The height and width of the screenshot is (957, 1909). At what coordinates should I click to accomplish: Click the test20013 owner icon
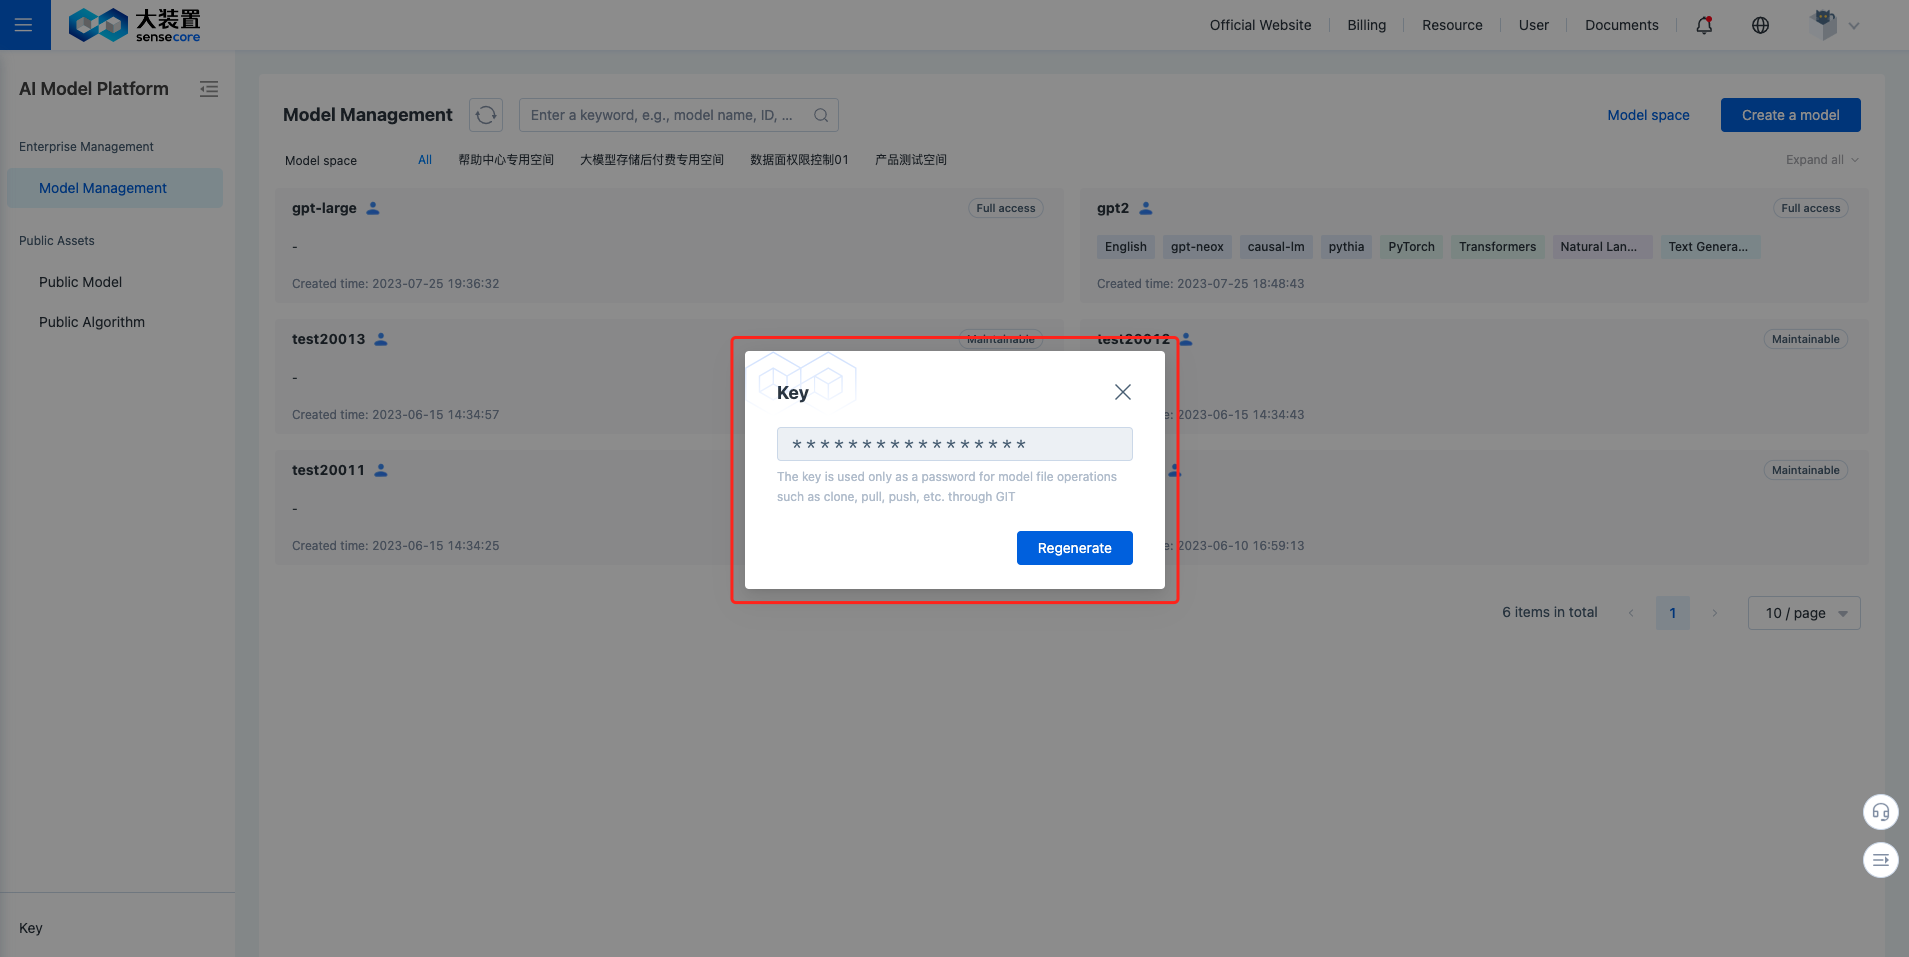coord(381,339)
